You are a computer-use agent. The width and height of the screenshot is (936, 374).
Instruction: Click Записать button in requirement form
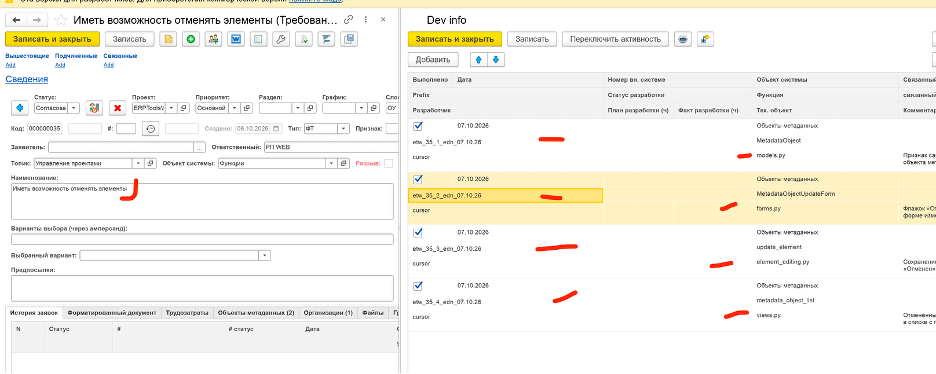coord(130,39)
